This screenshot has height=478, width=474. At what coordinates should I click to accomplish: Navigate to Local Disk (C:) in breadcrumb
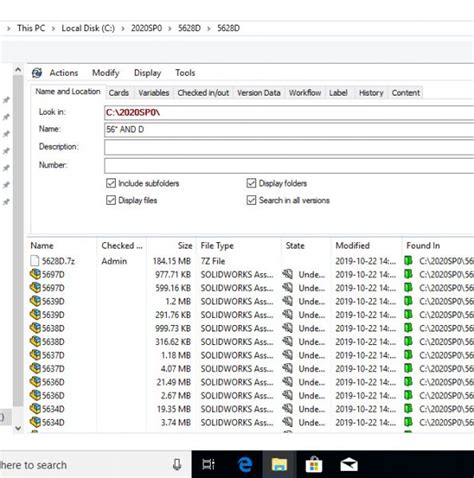click(88, 28)
